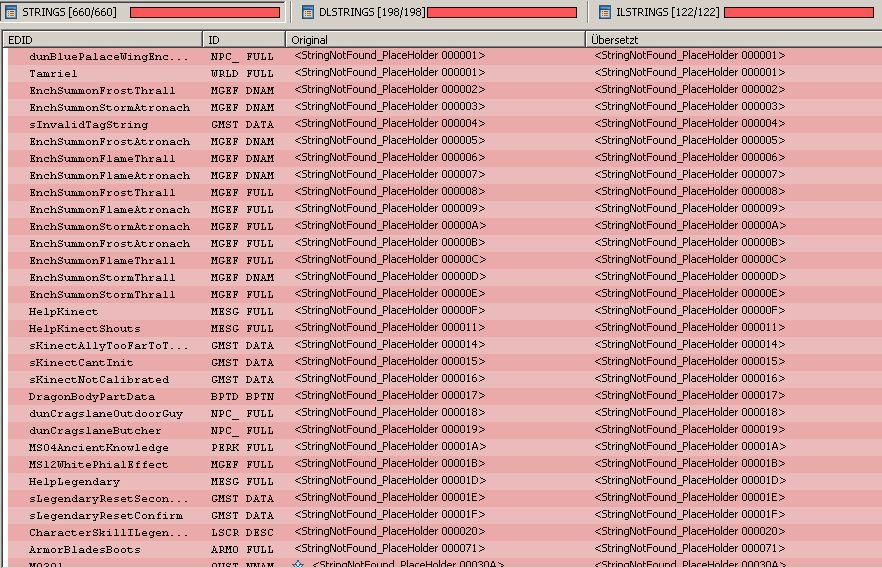
Task: Click Übersetzt cell PlaceHolder 00000F
Action: pyautogui.click(x=690, y=310)
